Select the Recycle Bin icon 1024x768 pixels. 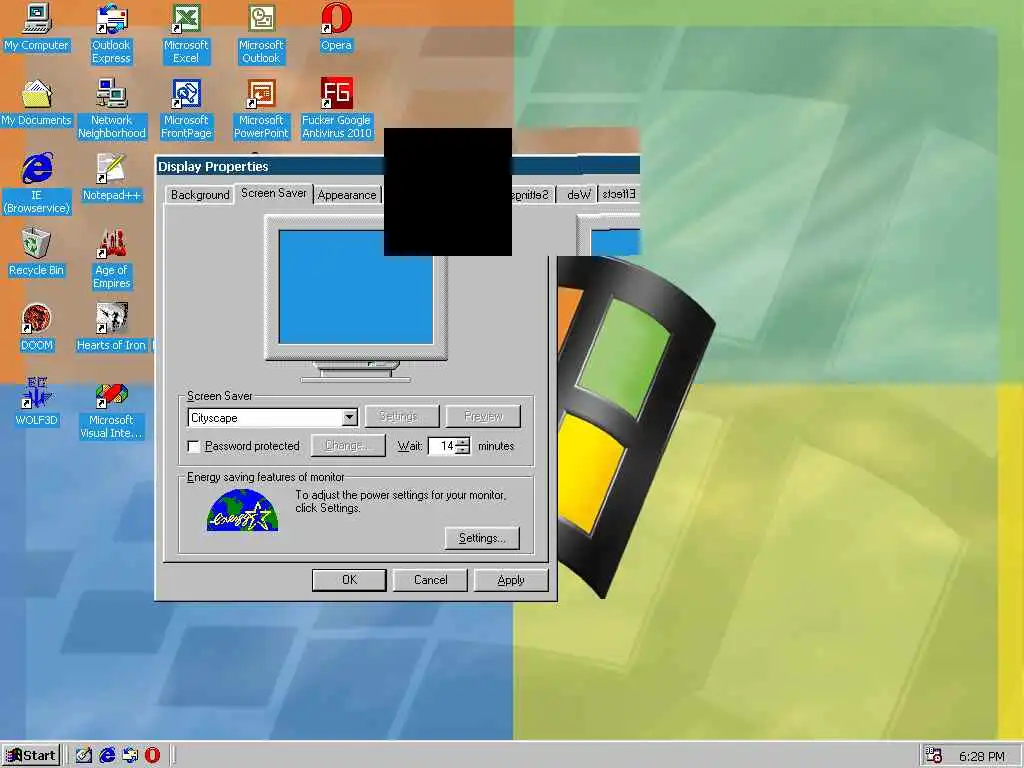click(37, 253)
